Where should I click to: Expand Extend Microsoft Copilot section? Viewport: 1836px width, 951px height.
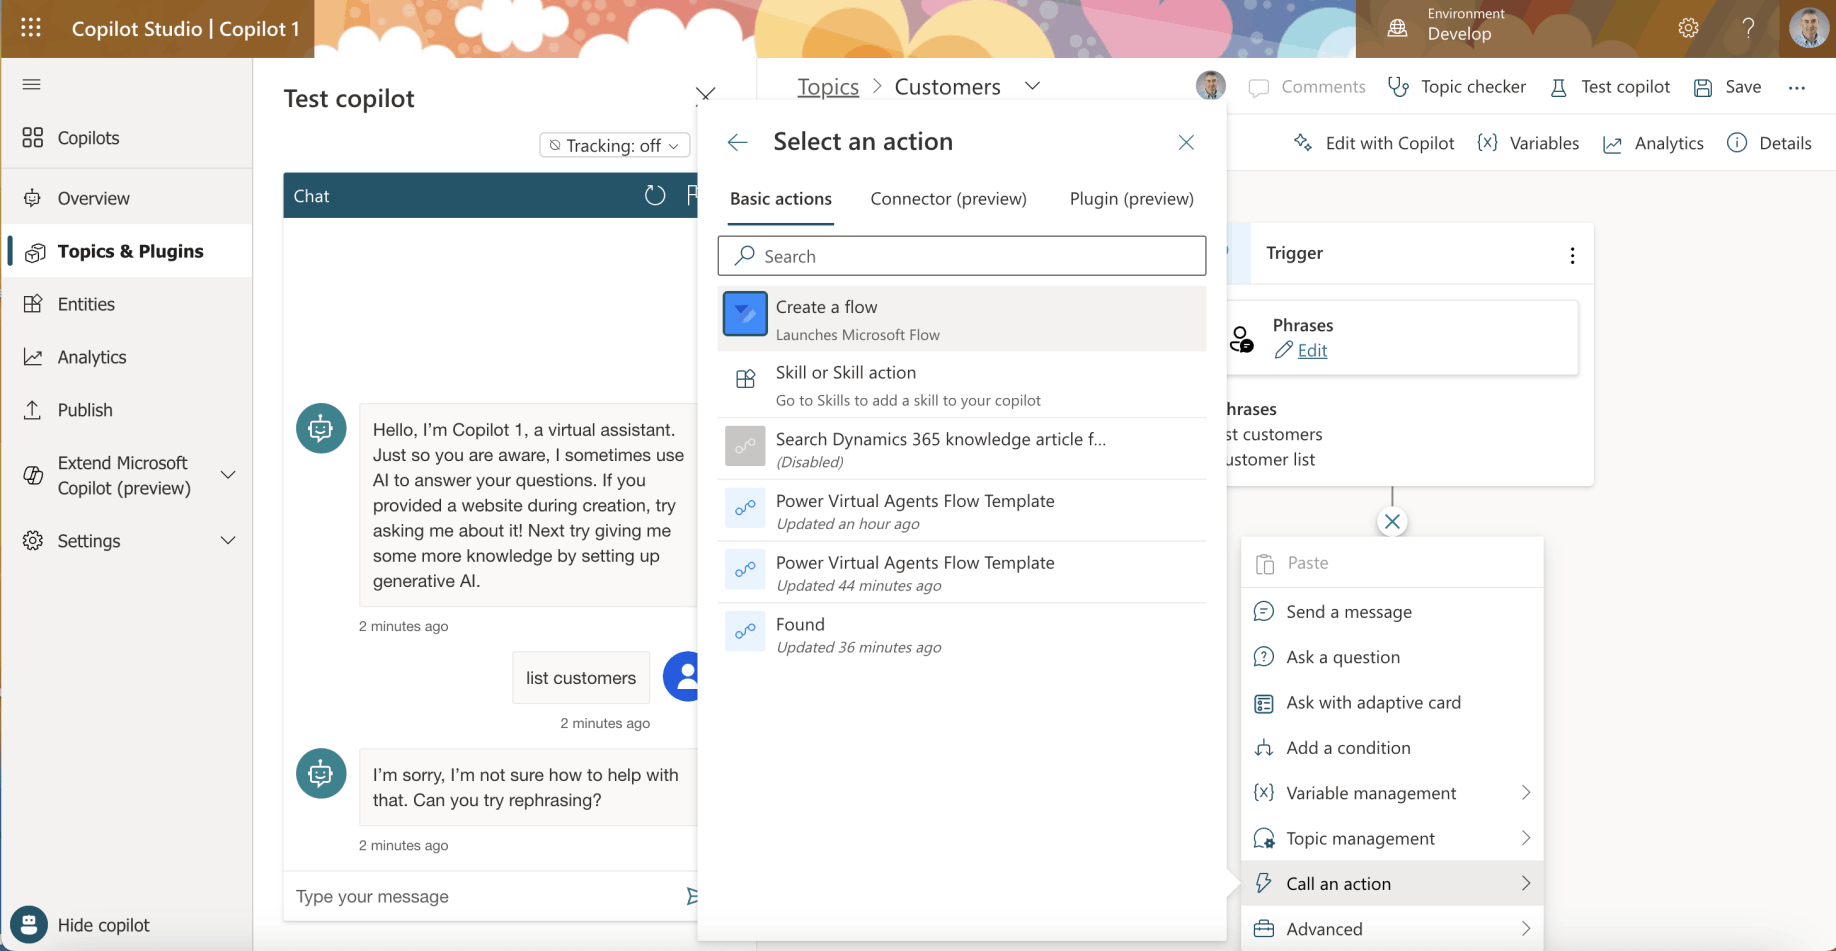[228, 475]
